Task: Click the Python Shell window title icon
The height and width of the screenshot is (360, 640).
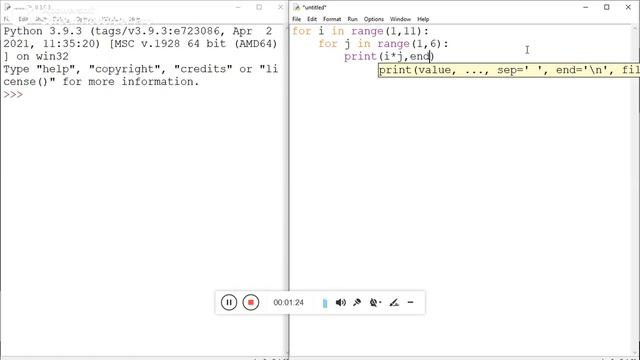Action: click(7, 7)
